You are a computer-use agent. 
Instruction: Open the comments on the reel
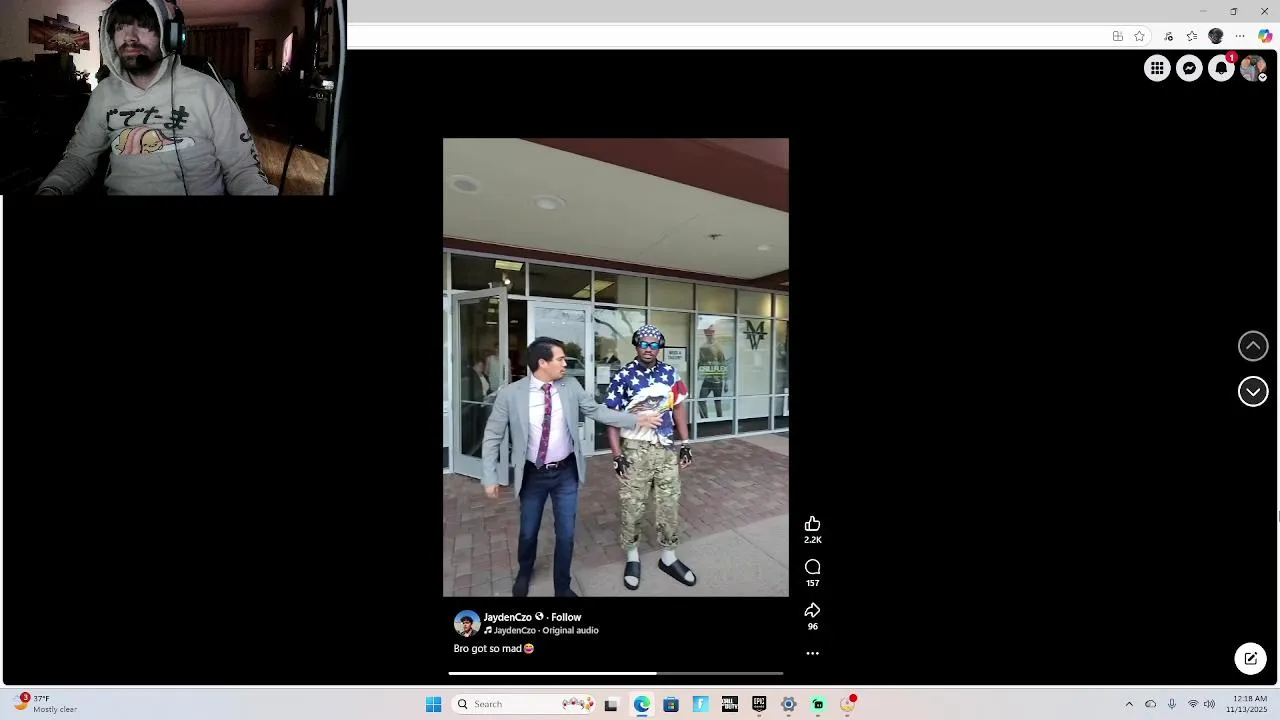click(812, 567)
